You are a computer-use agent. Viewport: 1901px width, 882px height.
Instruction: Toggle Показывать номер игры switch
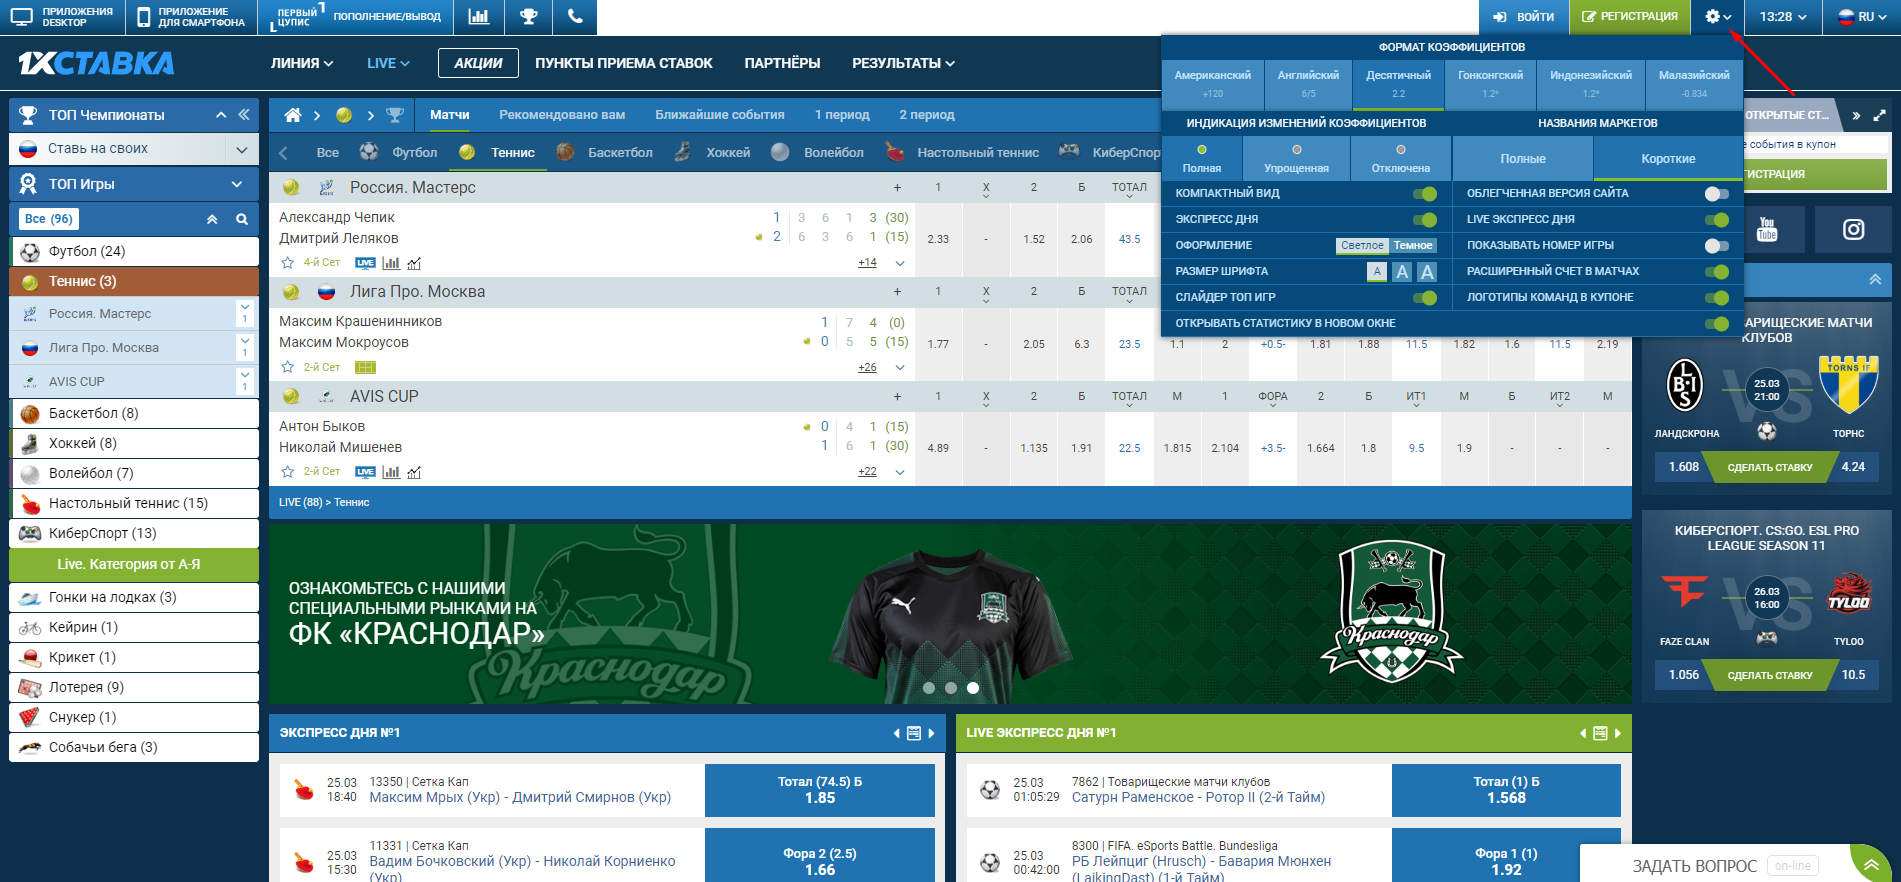click(x=1716, y=246)
